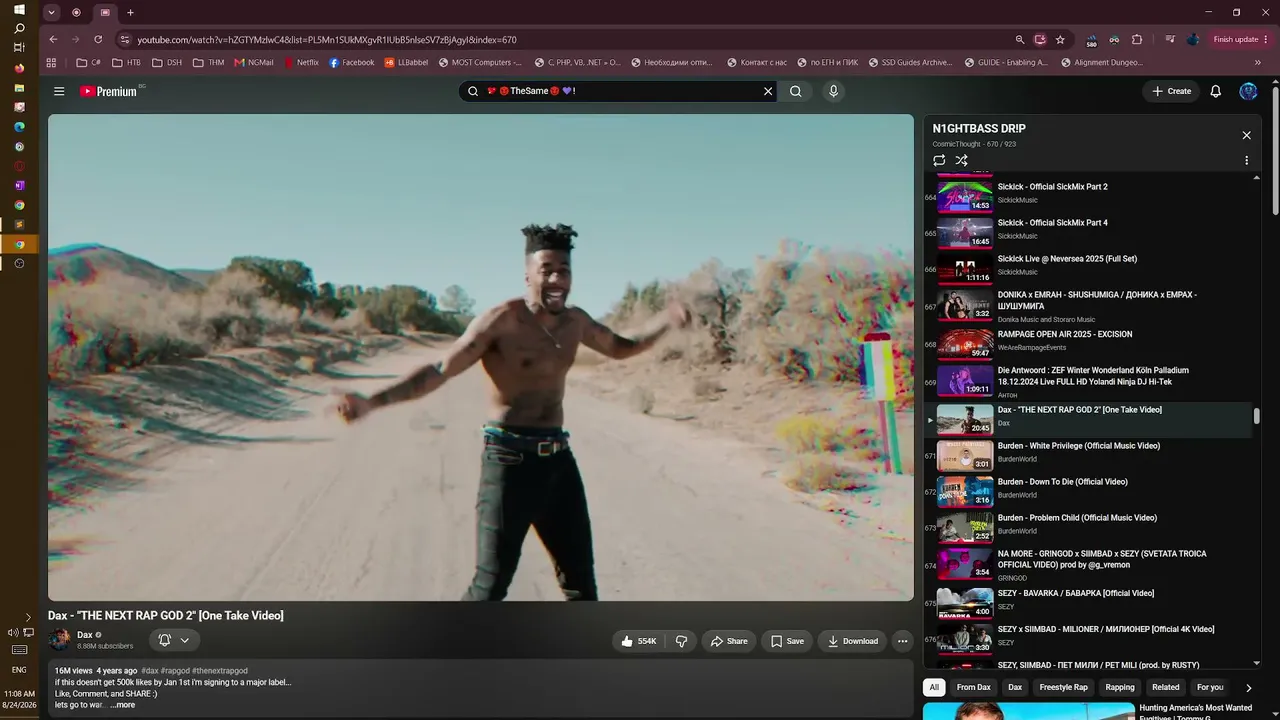Image resolution: width=1280 pixels, height=720 pixels.
Task: Toggle shuffle playlist
Action: 961,160
